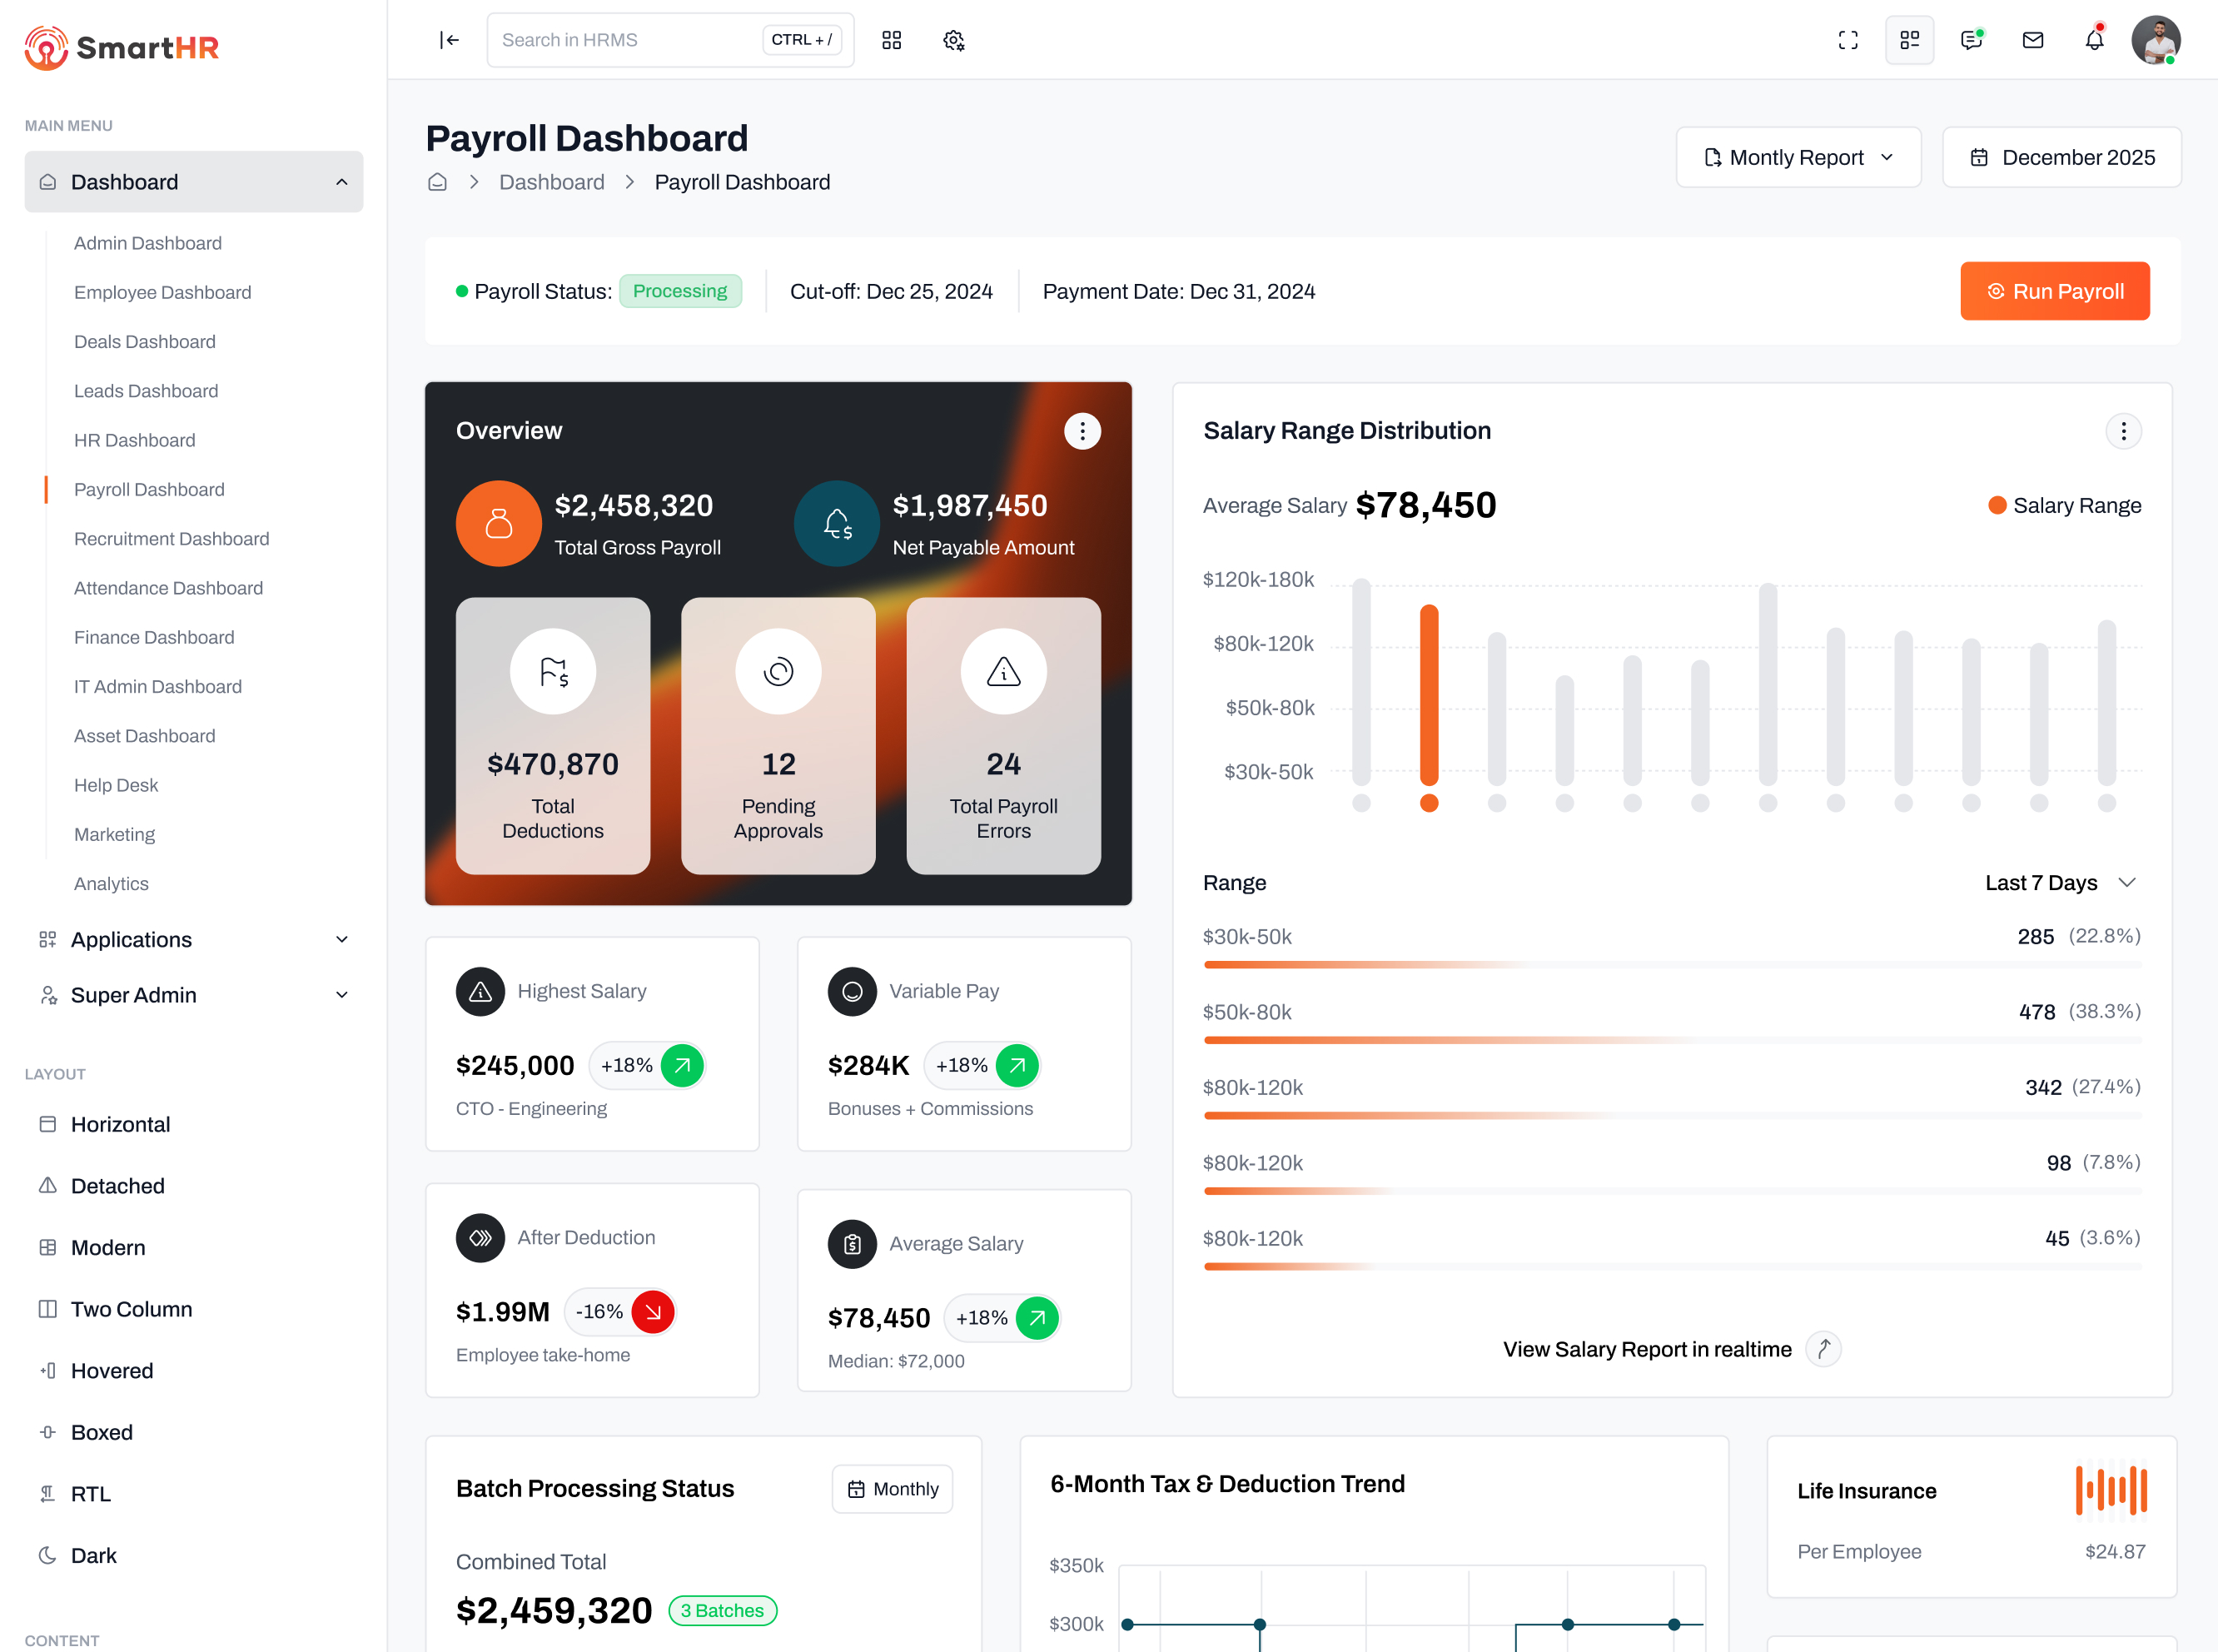Open the chat messages icon
The width and height of the screenshot is (2218, 1652).
point(1971,40)
